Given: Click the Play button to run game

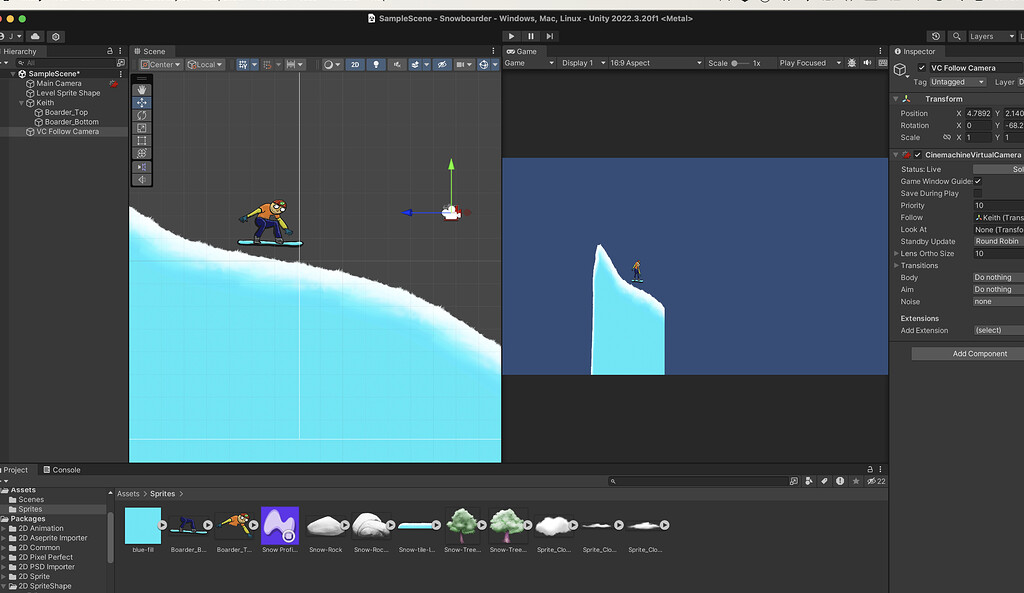Looking at the screenshot, I should (x=512, y=36).
